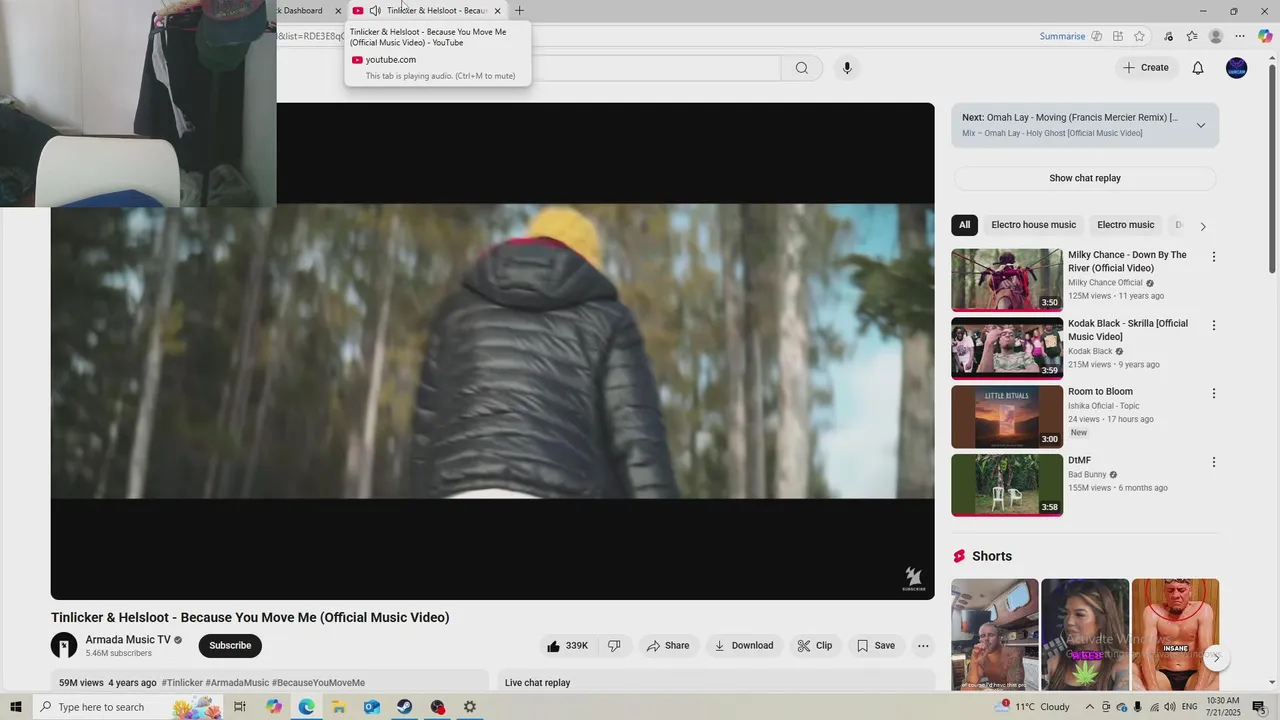
Task: Expand the Next up playlist panel chevron
Action: point(1201,125)
